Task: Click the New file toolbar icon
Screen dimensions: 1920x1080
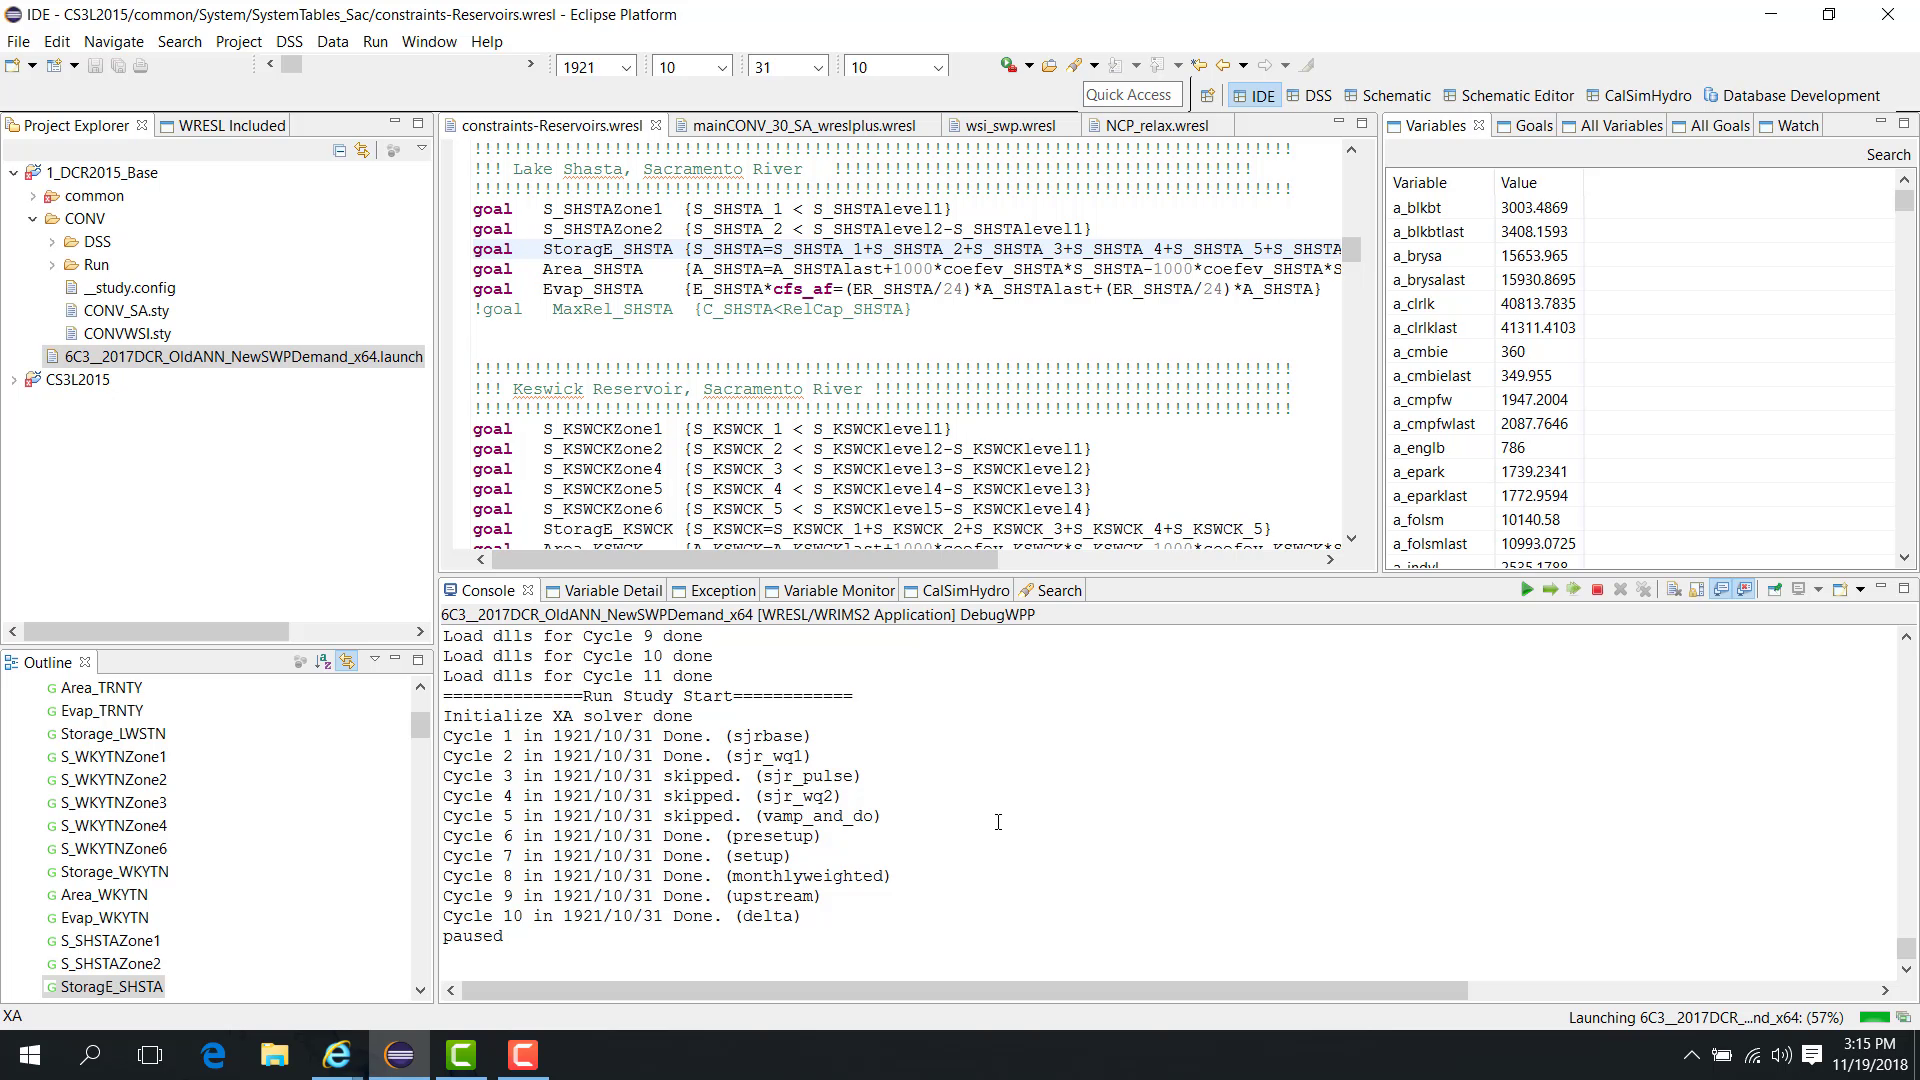Action: click(x=12, y=65)
